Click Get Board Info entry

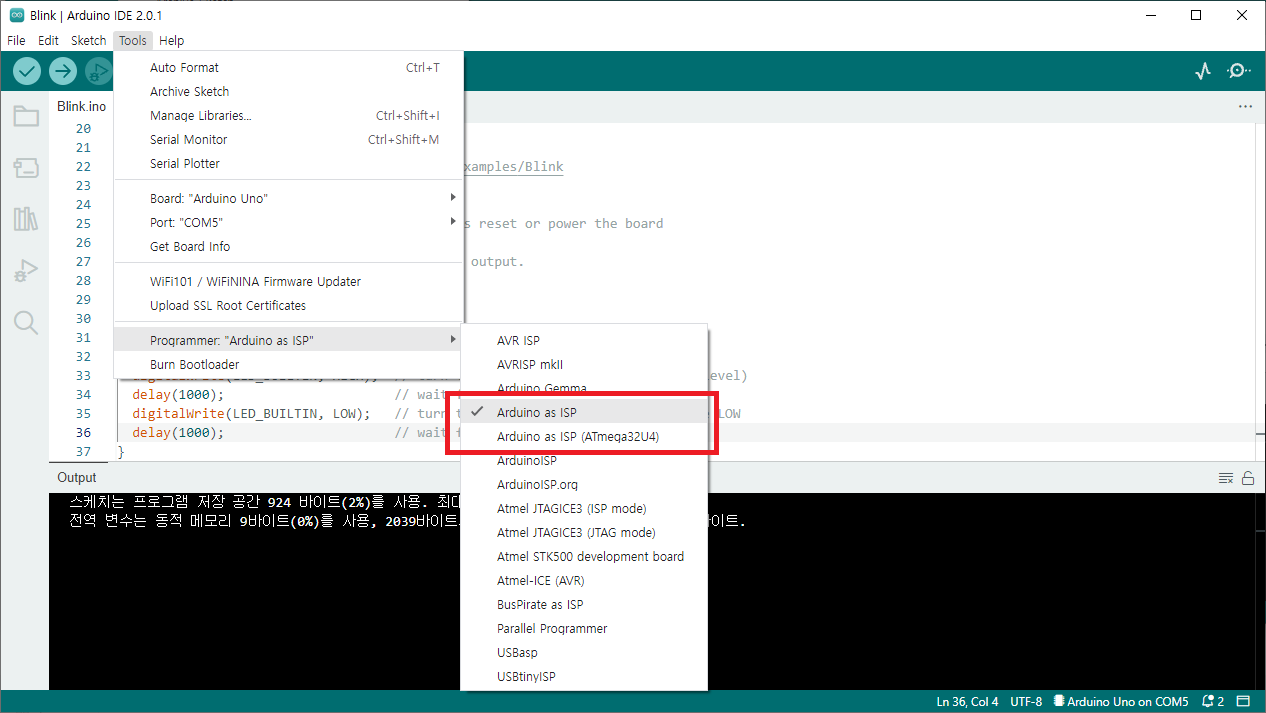[x=289, y=247]
